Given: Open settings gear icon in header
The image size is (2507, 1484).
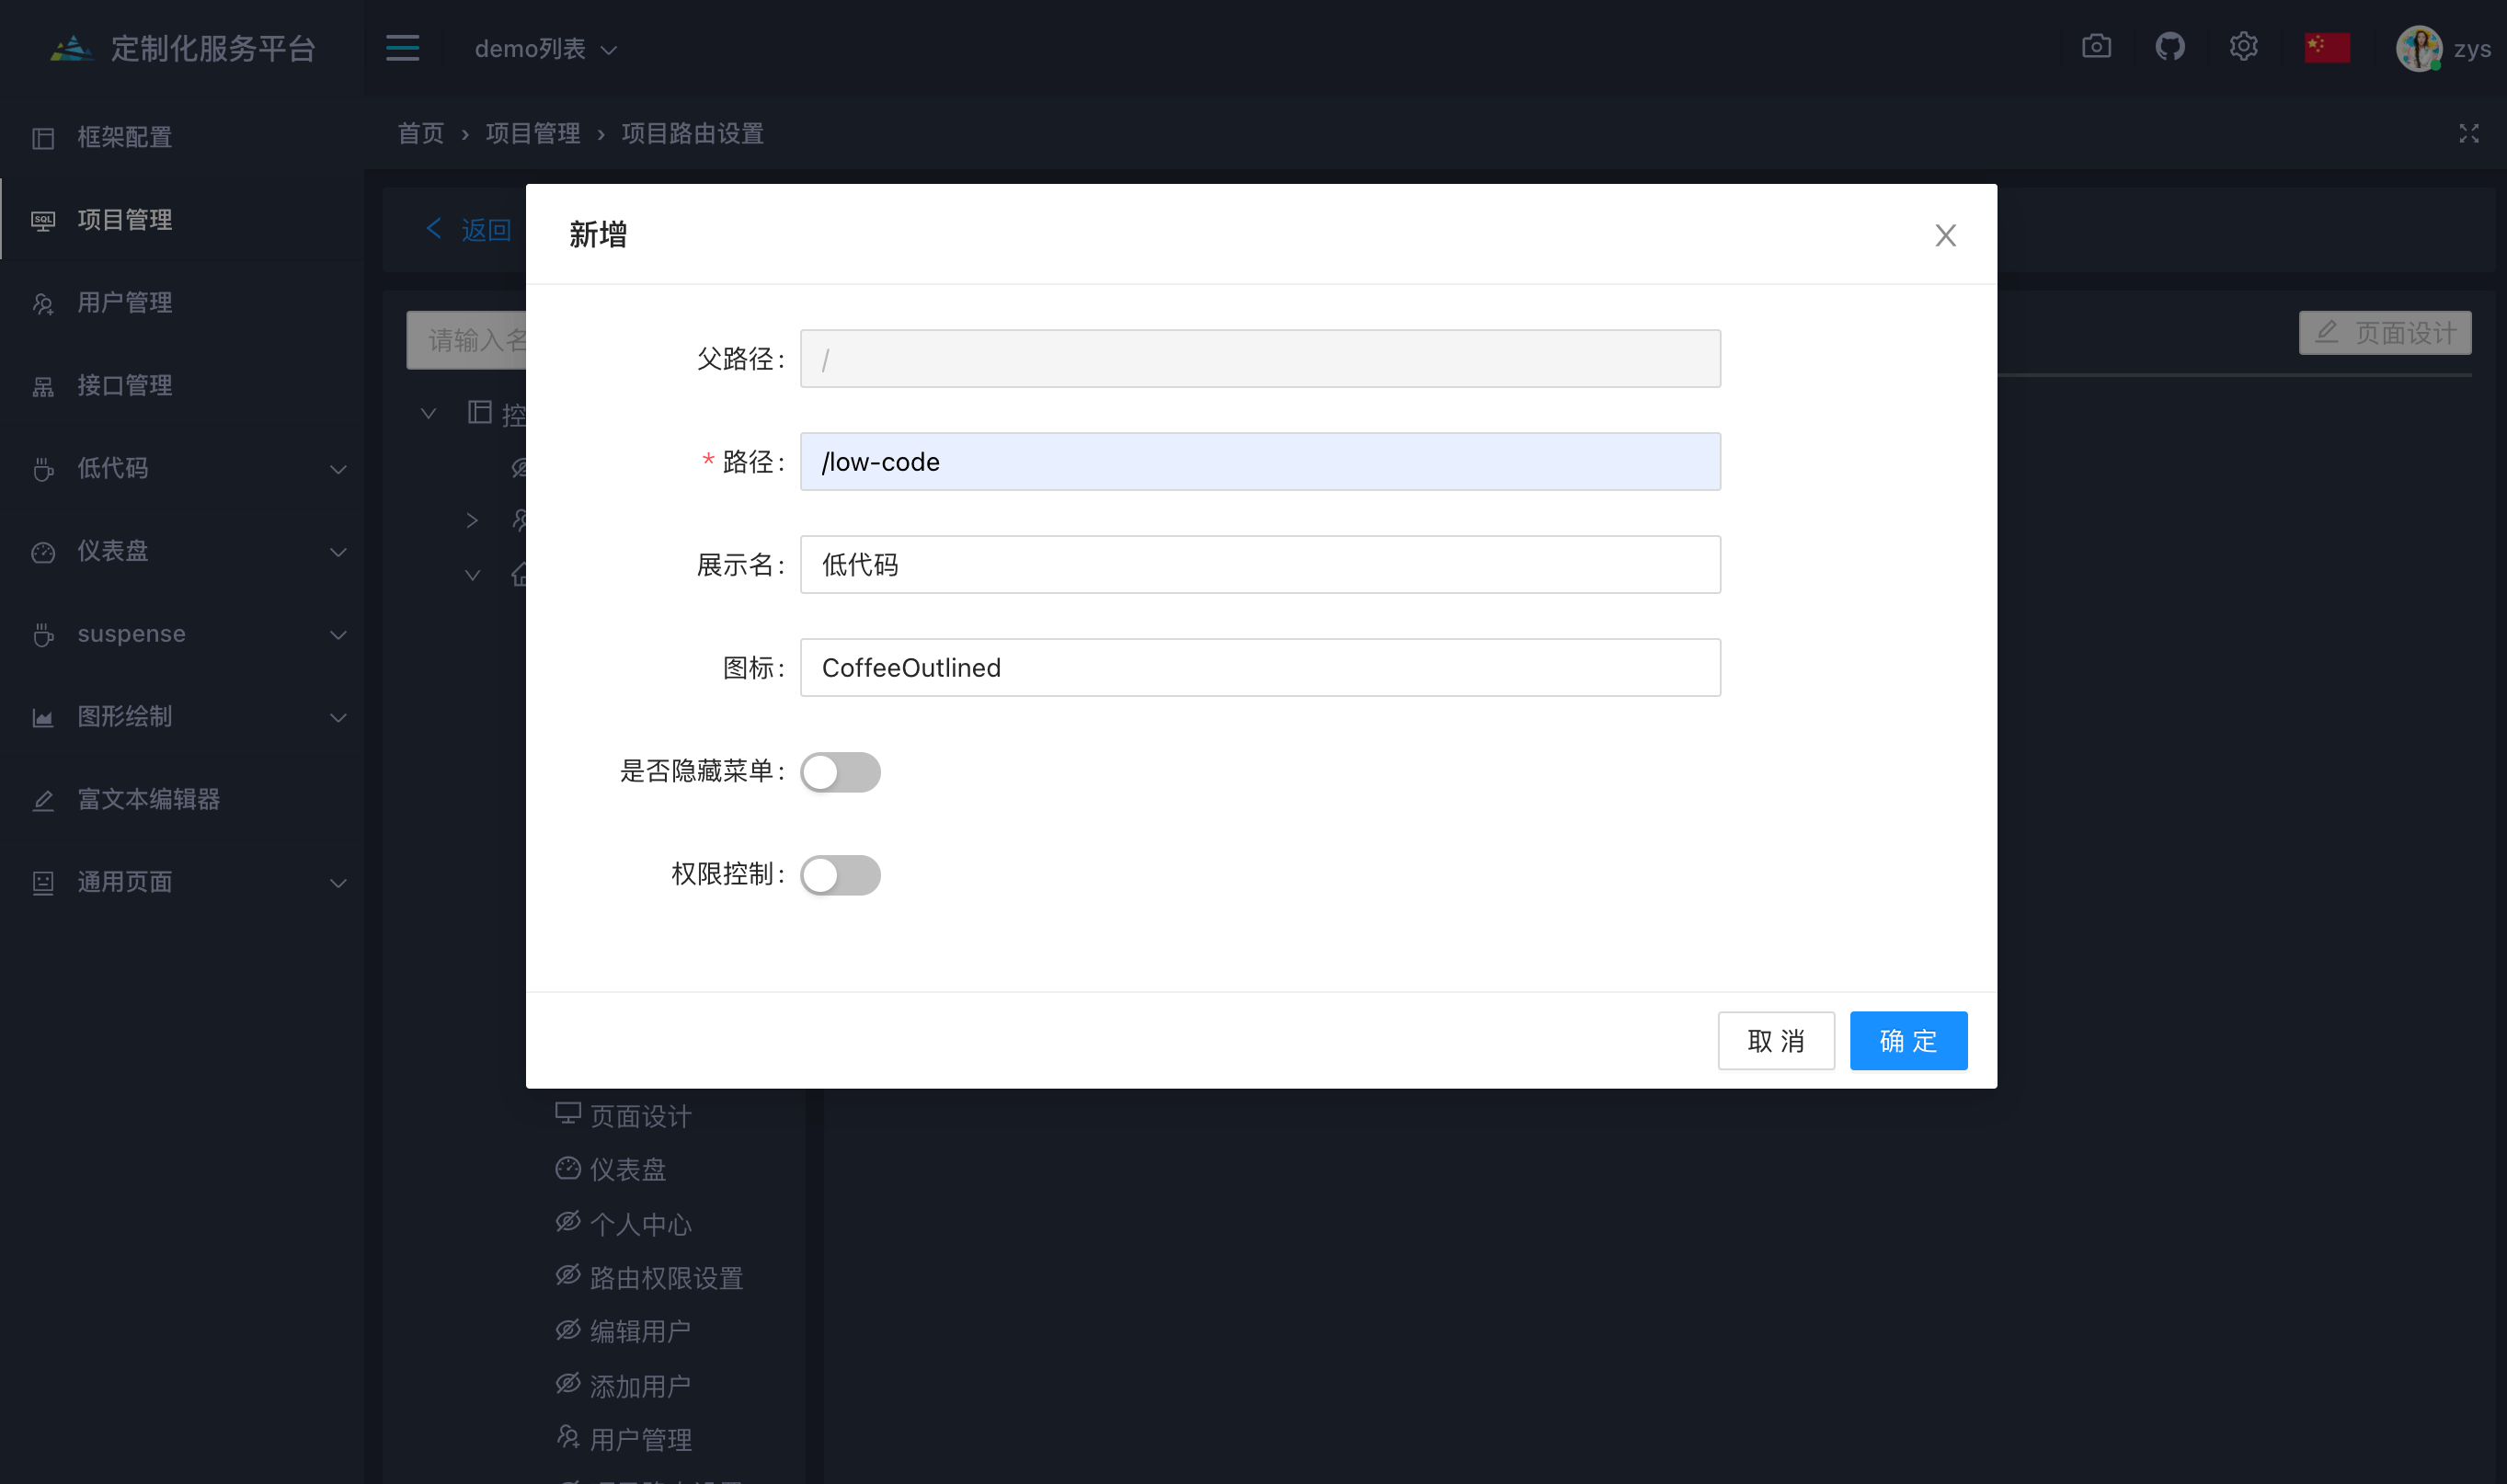Looking at the screenshot, I should click(2243, 47).
